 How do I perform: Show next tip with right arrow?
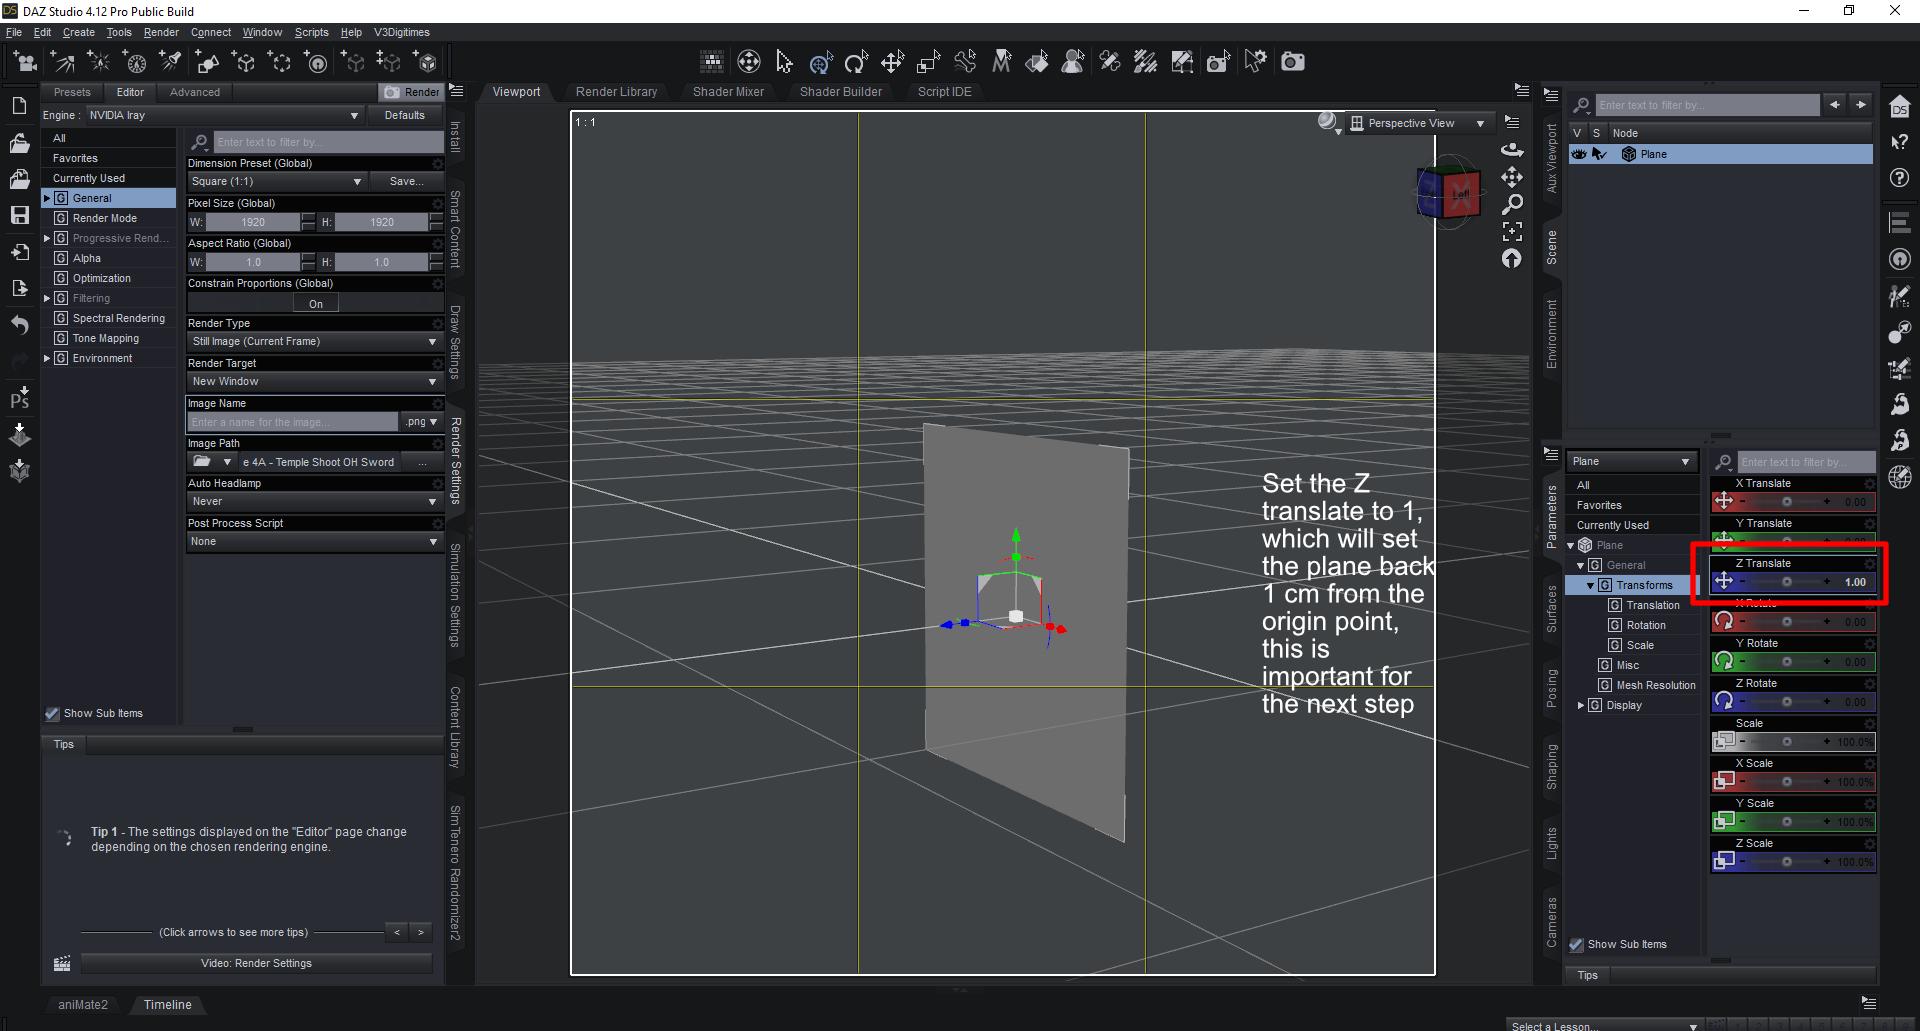coord(421,933)
